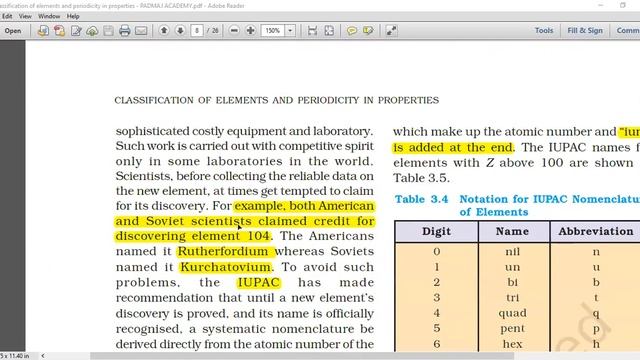Send the file via envelope email icon
Screen dimensions: 640x360
click(141, 31)
